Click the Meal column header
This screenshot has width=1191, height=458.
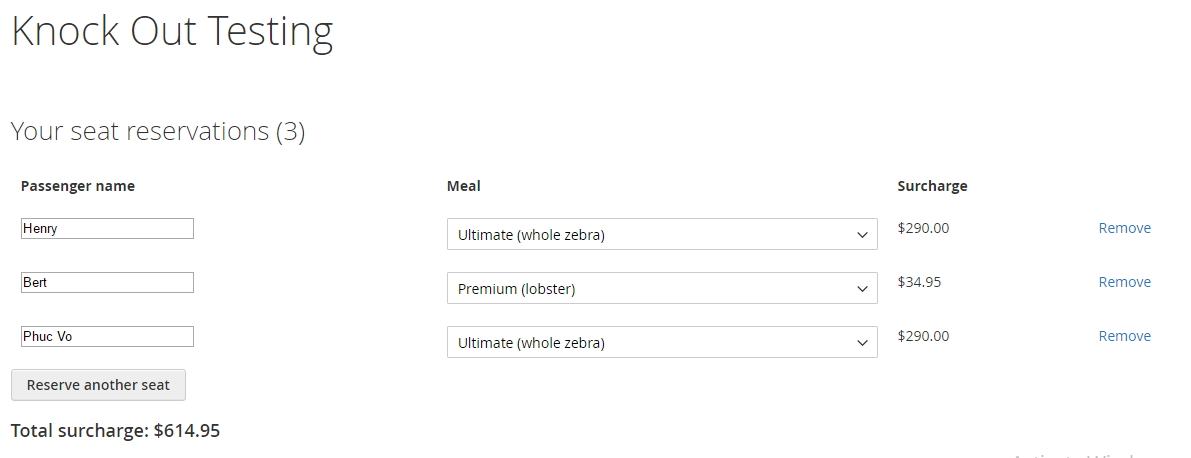464,186
